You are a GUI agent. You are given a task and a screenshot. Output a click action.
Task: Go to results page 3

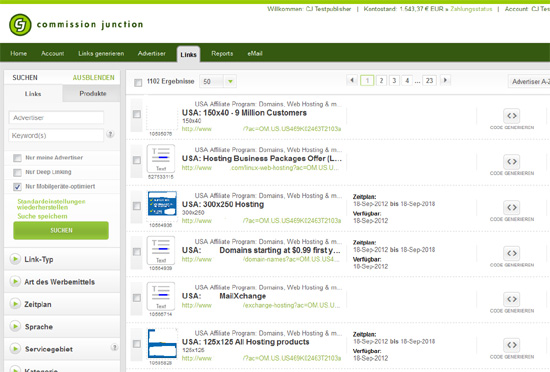[394, 81]
